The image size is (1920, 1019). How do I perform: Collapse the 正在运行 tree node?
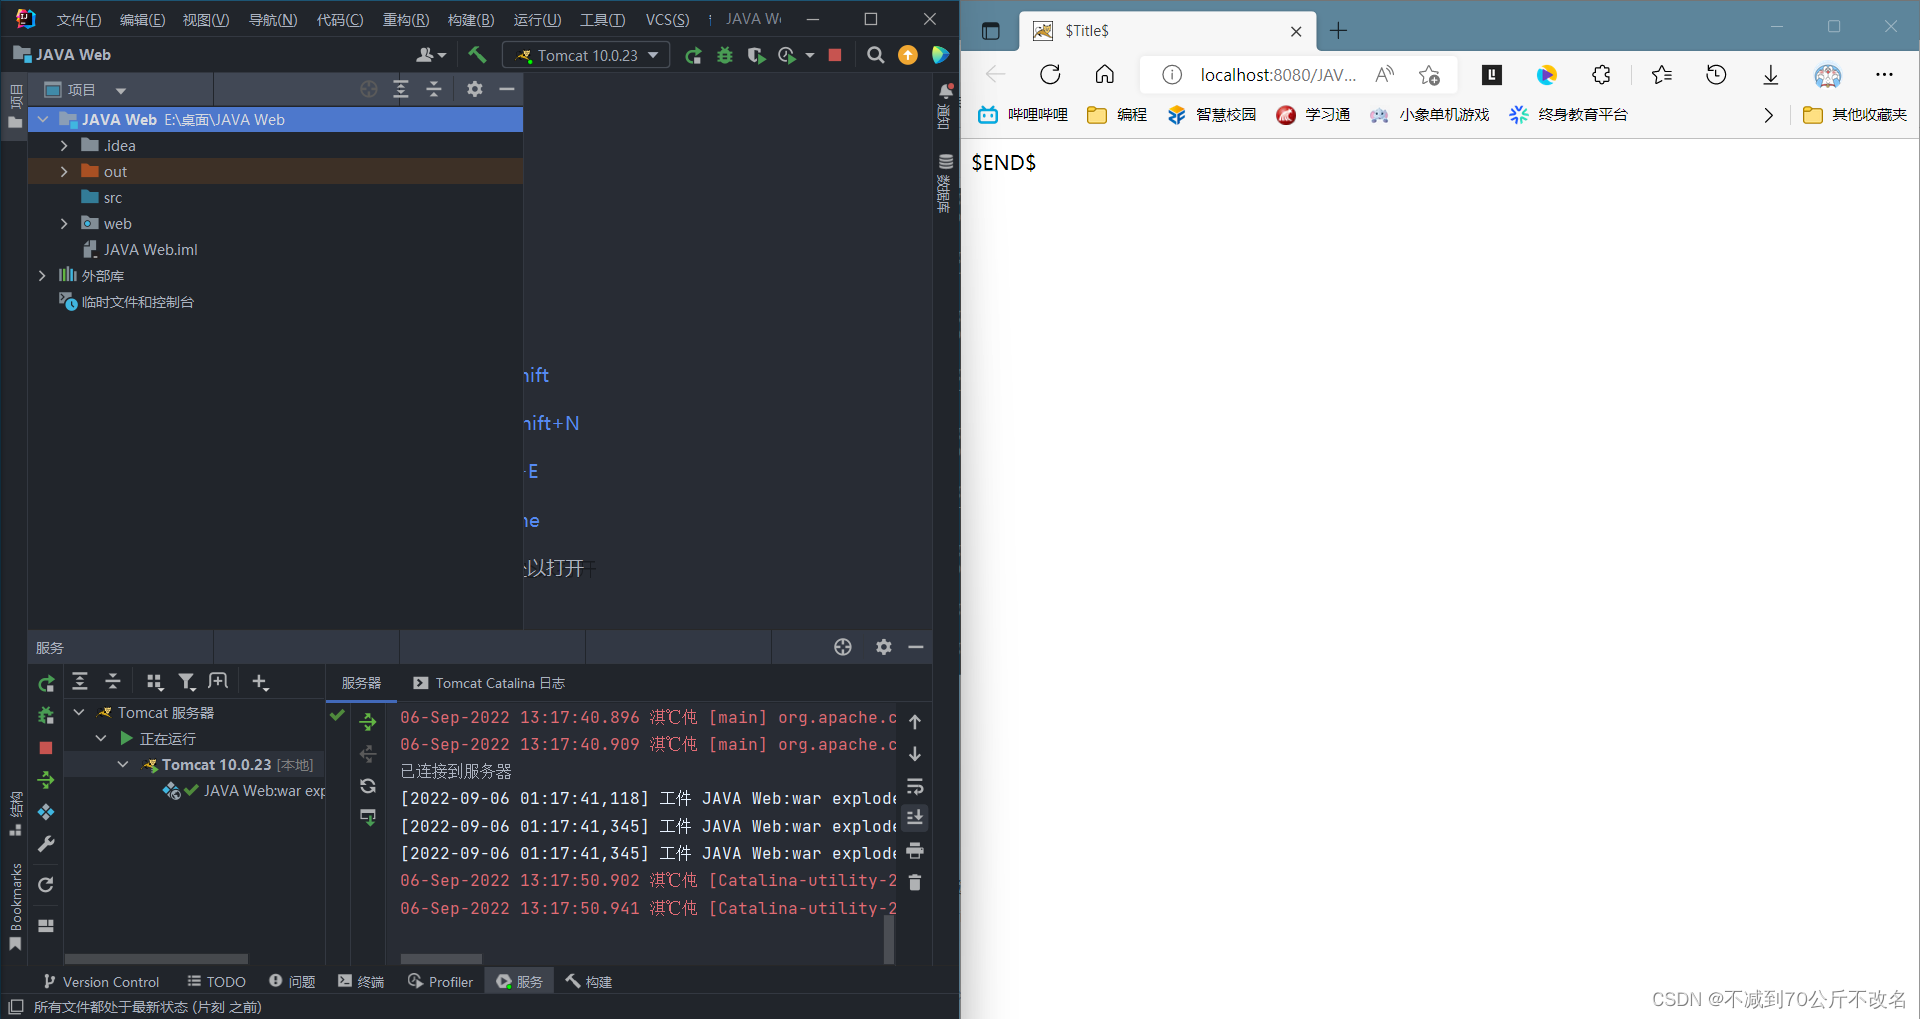click(100, 738)
